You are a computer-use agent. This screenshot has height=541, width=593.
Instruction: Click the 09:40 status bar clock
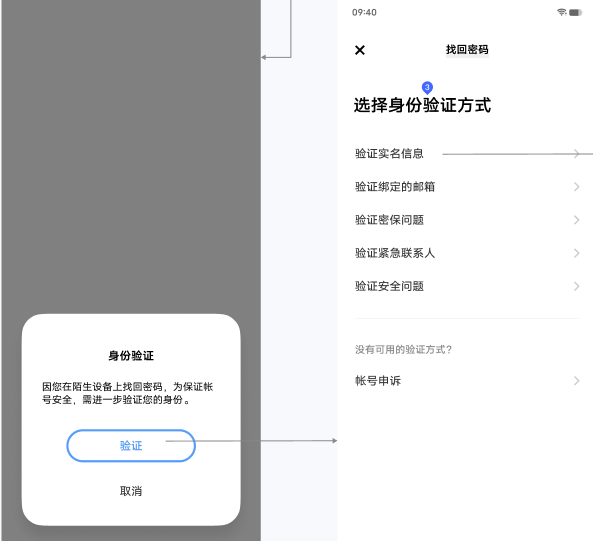pyautogui.click(x=364, y=12)
